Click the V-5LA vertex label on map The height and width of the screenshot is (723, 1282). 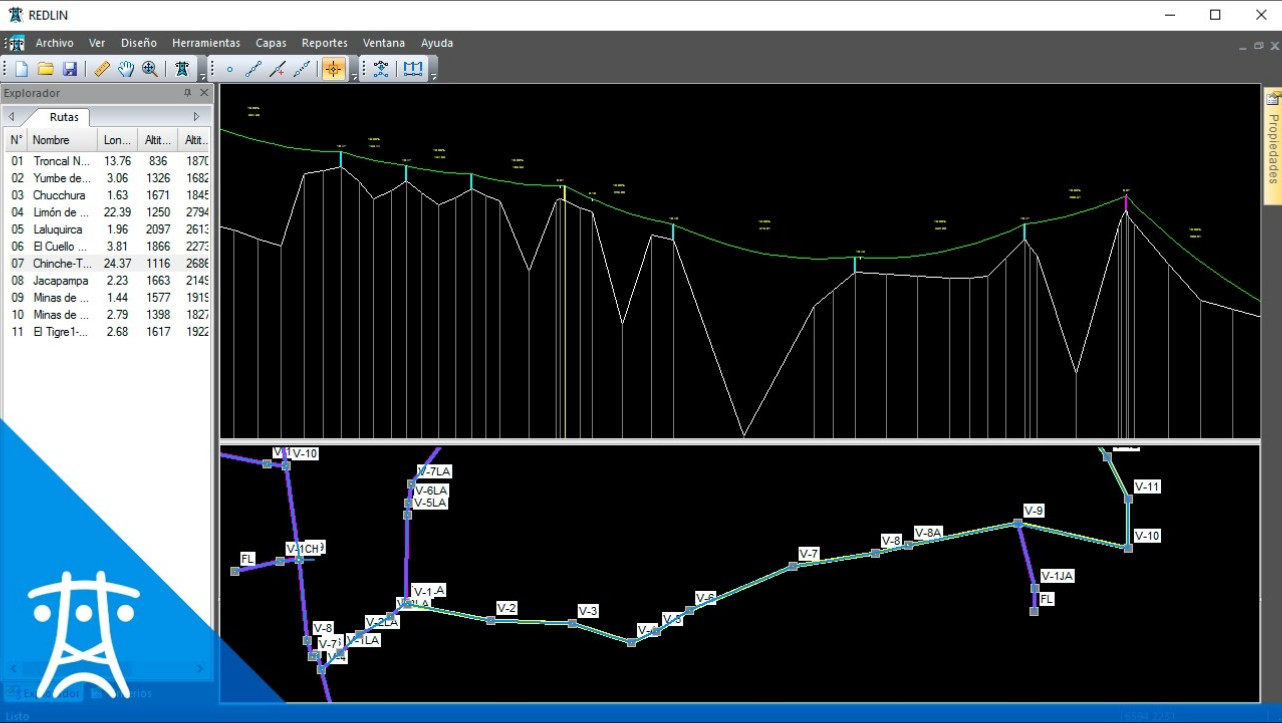[430, 503]
